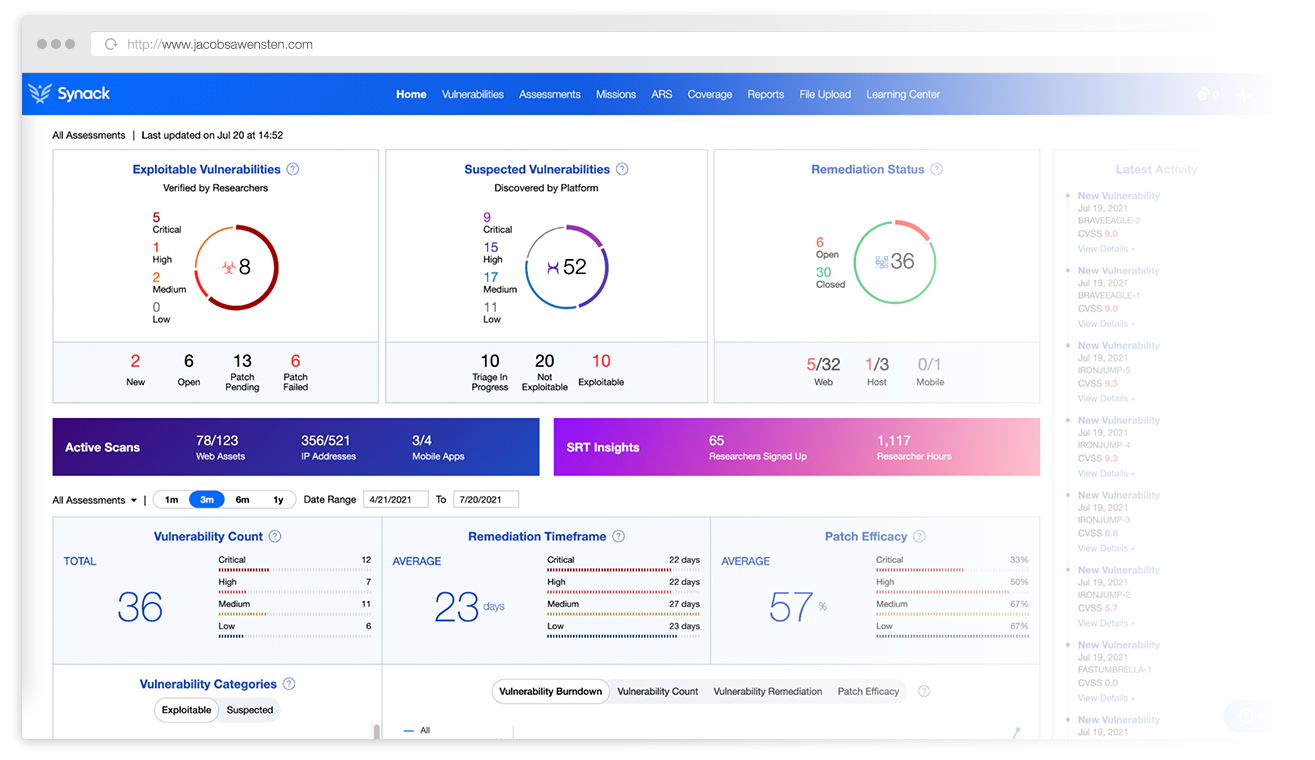
Task: Open the ARS nav item
Action: tap(662, 94)
